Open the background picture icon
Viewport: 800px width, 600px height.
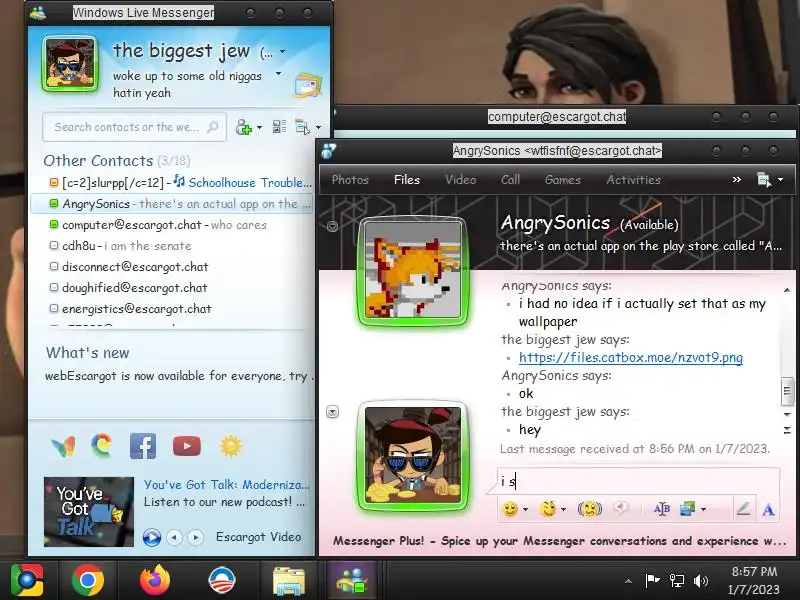click(x=687, y=509)
